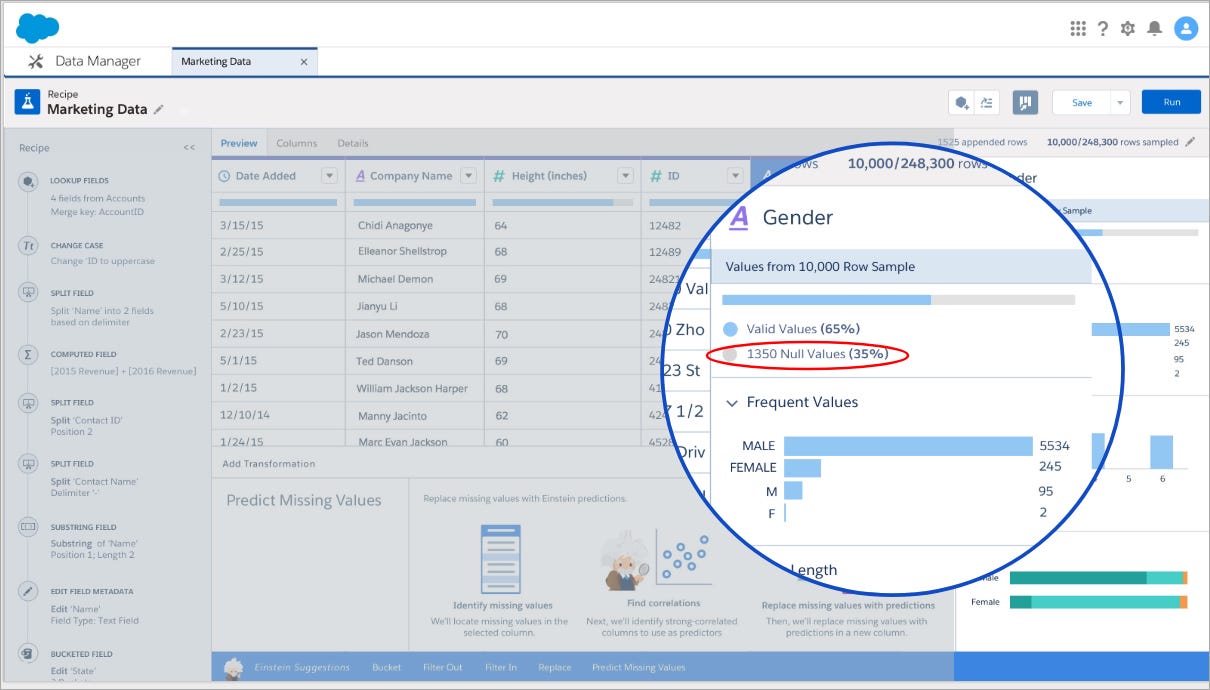Click the FEMALE frequency bar
This screenshot has height=690, width=1210.
coord(802,467)
